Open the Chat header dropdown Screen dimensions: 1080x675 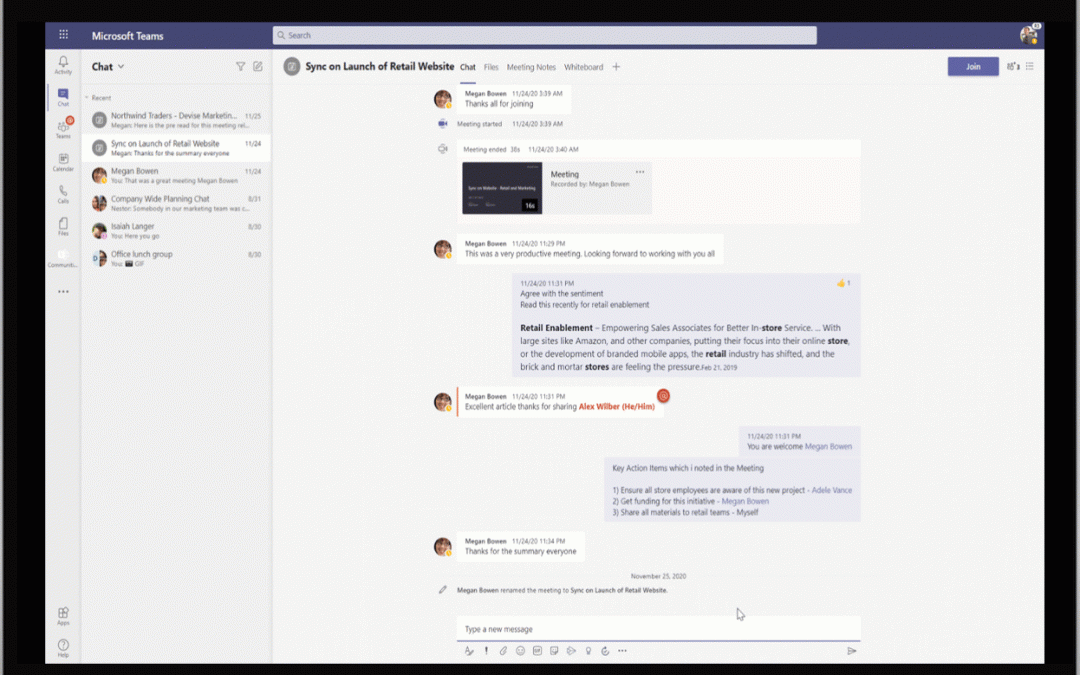[x=121, y=67]
